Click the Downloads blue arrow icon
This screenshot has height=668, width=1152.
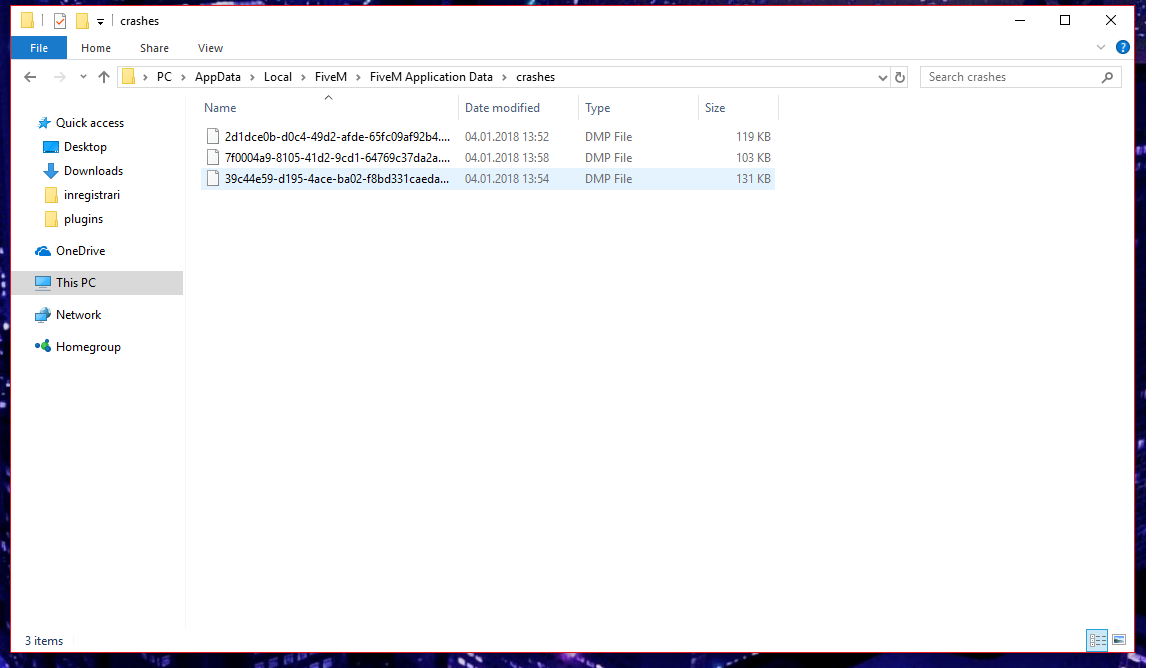(51, 171)
